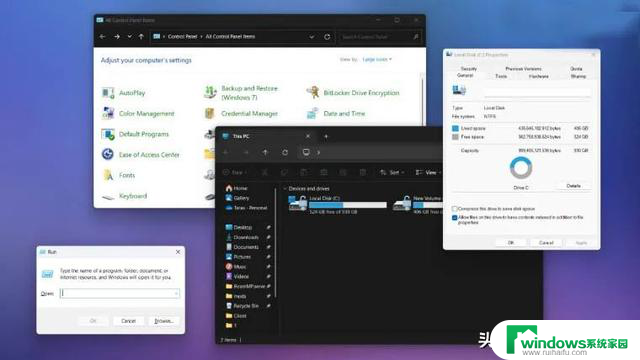The width and height of the screenshot is (640, 360).
Task: Open Color Management item
Action: (x=138, y=113)
